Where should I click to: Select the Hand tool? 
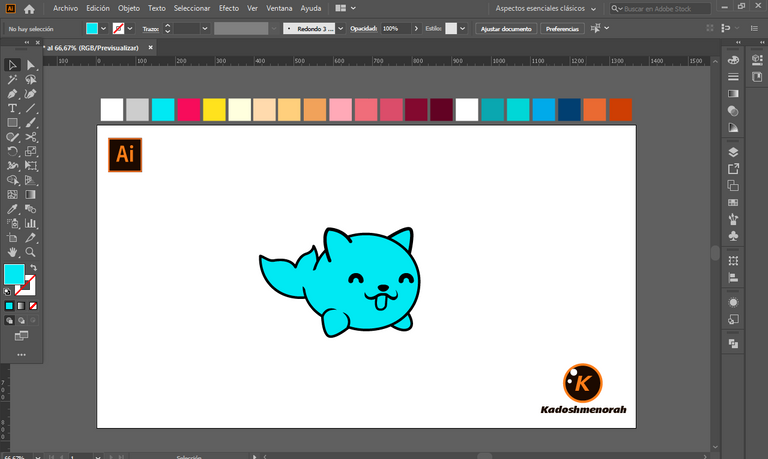tap(12, 252)
